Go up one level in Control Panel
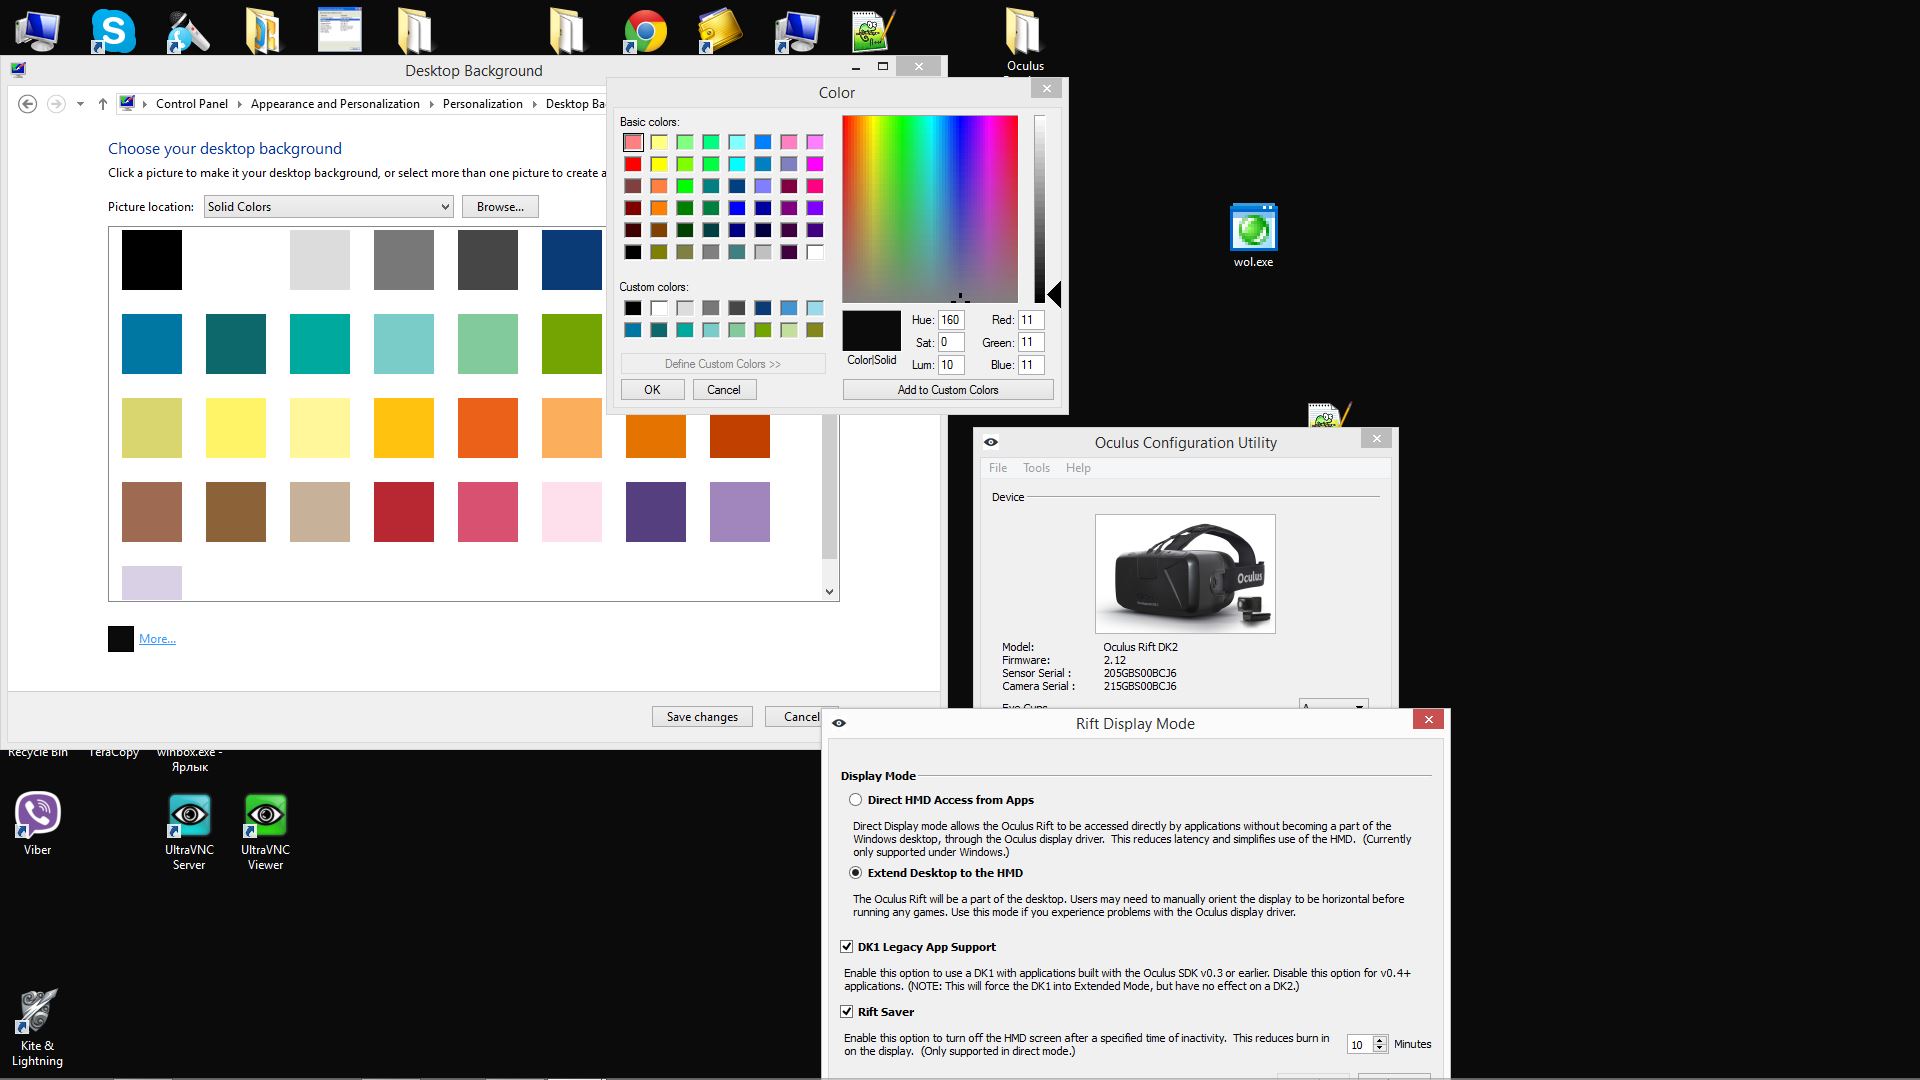The height and width of the screenshot is (1080, 1920). [102, 104]
